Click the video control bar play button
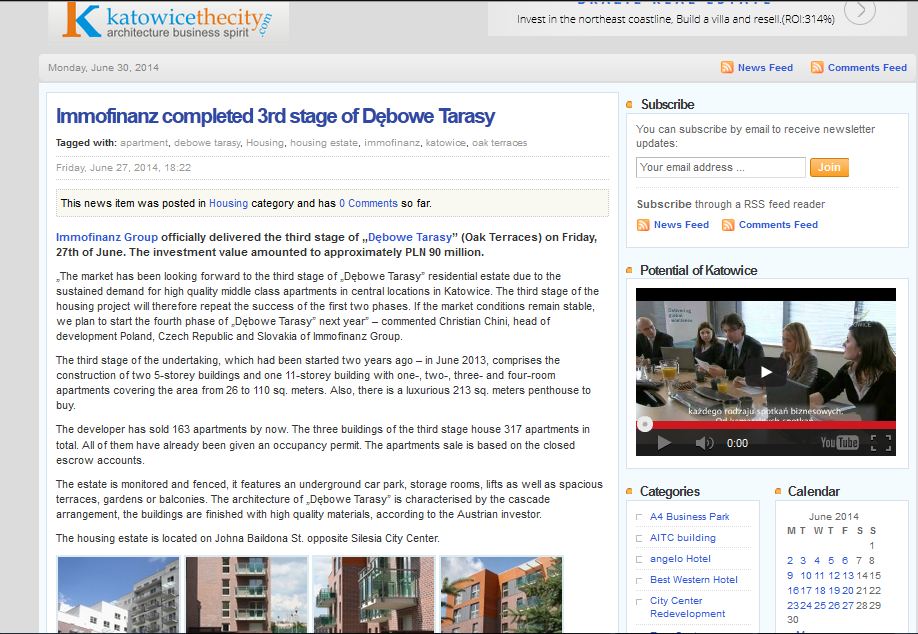The height and width of the screenshot is (634, 918). 663,443
